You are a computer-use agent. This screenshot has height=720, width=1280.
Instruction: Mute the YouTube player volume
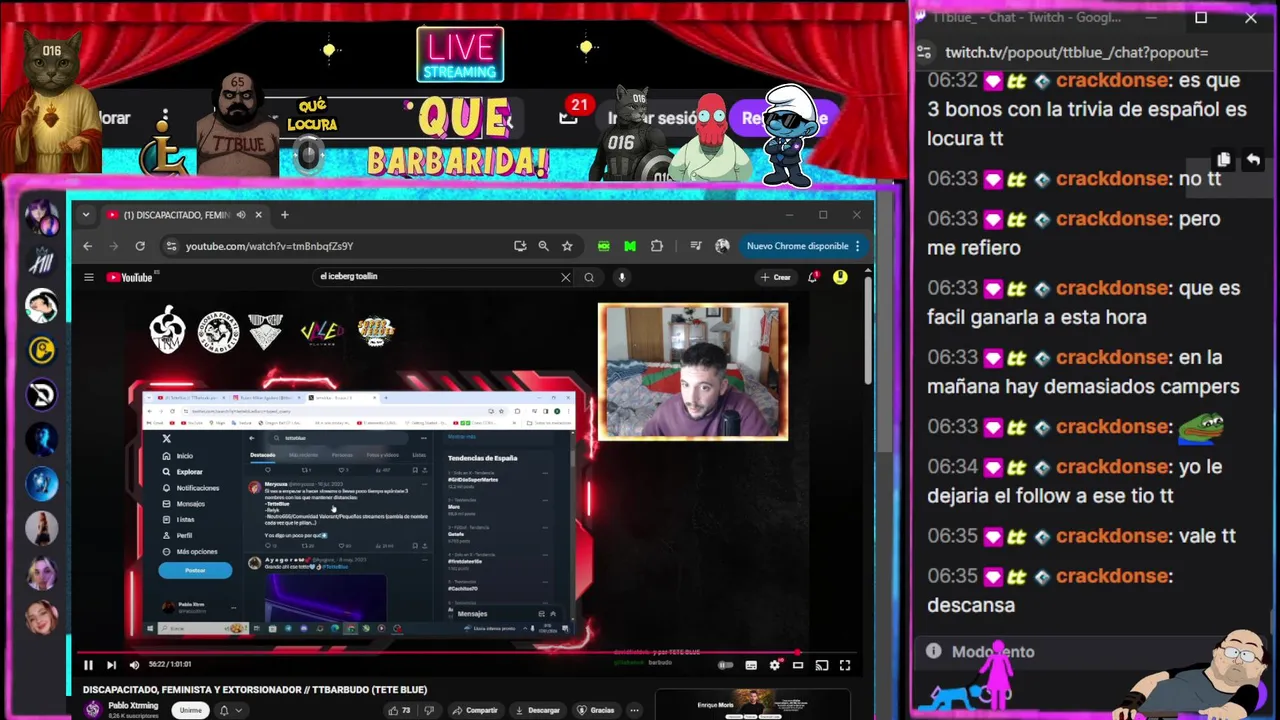(x=134, y=665)
